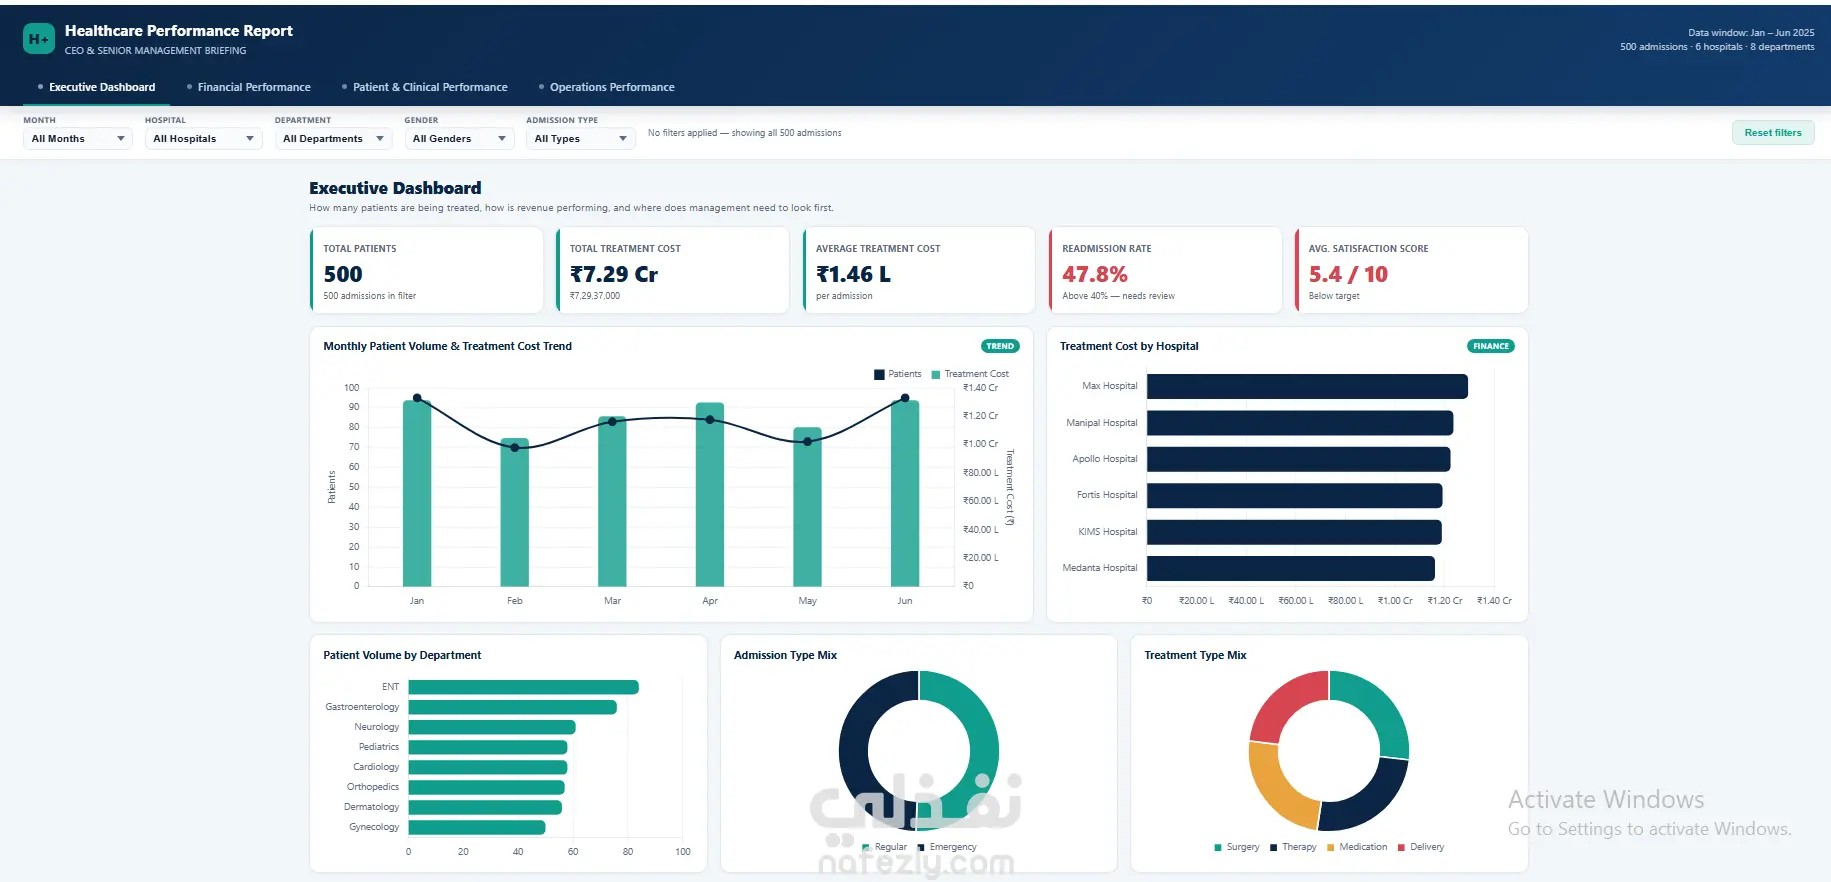Viewport: 1831px width, 882px height.
Task: Open the All Types admission dropdown
Action: tap(581, 139)
